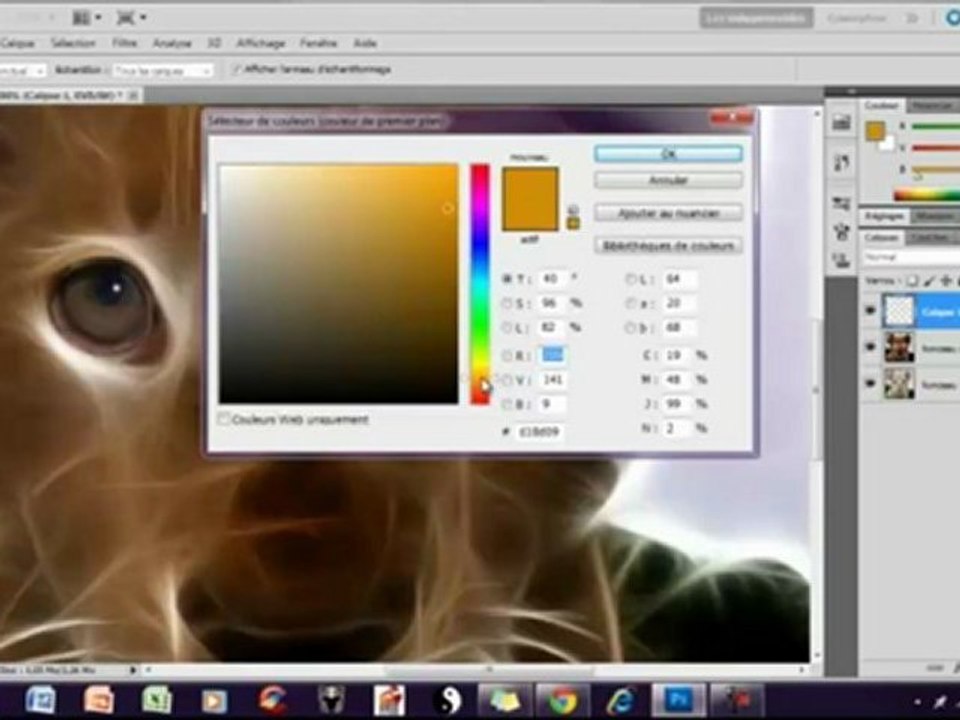
Task: Select the Lab b radio button
Action: click(630, 328)
